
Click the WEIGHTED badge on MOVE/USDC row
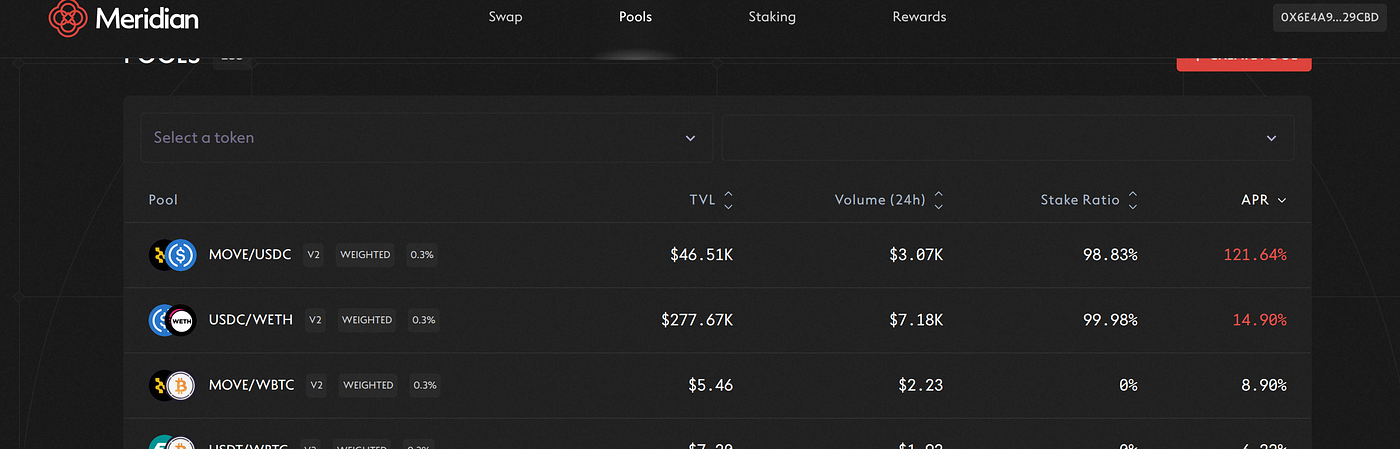pos(364,255)
